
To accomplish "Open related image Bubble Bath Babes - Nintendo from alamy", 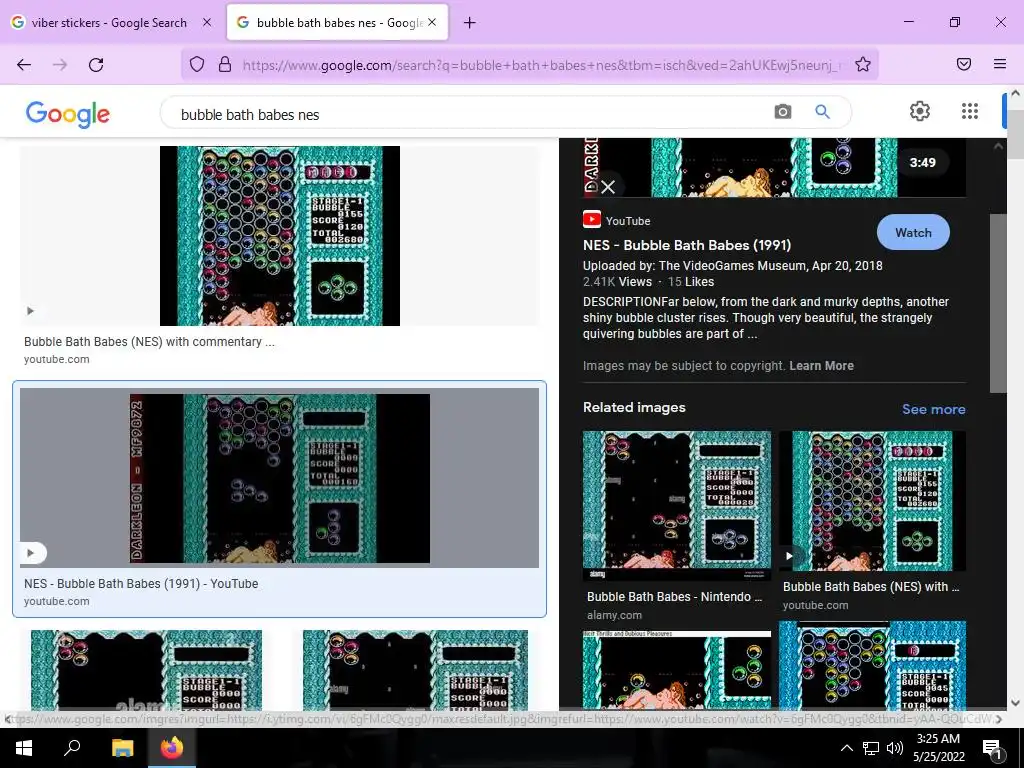I will (677, 505).
